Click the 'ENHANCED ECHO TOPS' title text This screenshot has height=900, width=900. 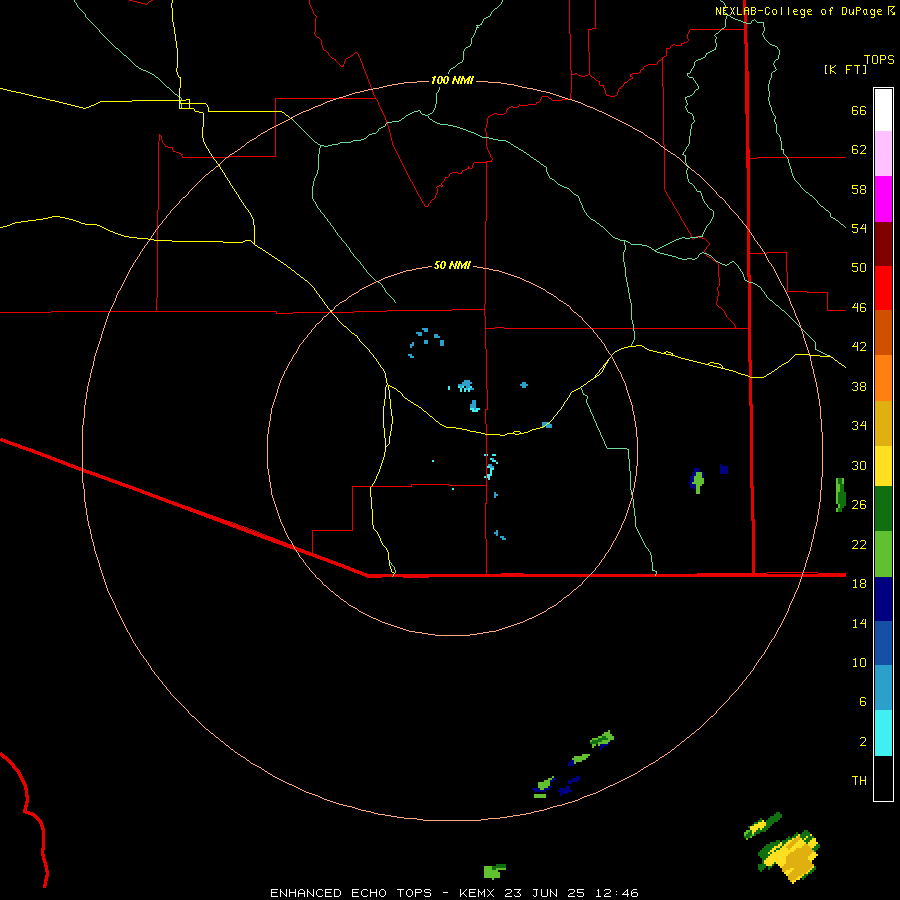click(351, 893)
